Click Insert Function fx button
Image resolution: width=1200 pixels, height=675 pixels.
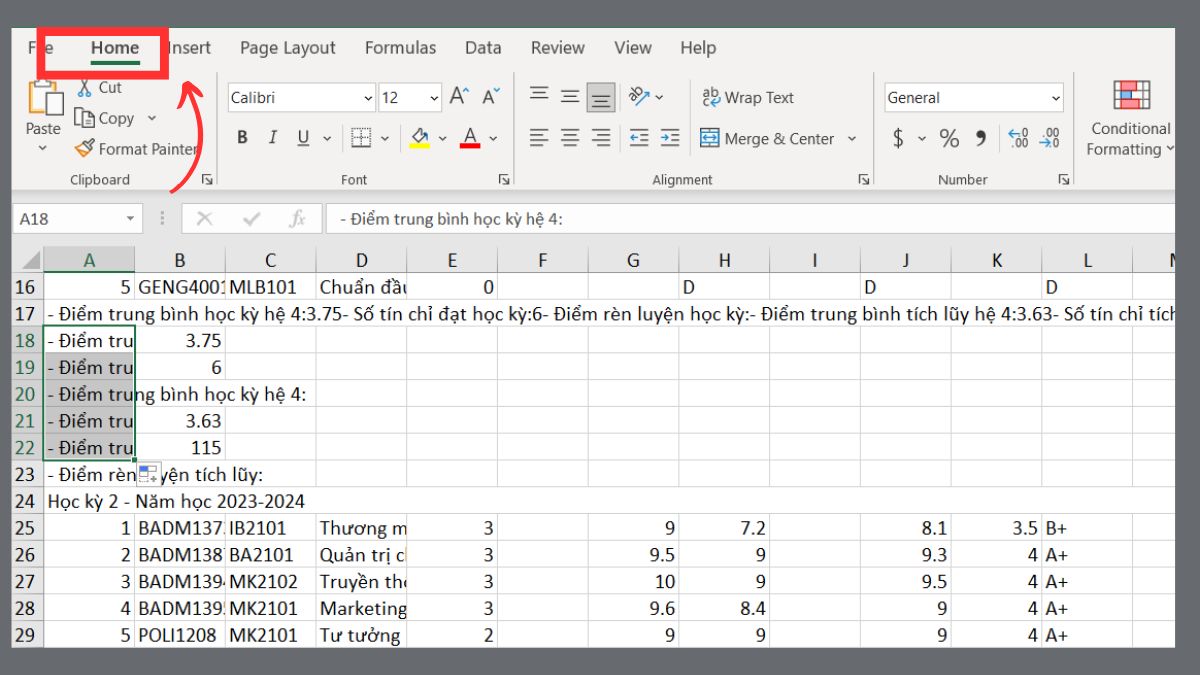click(x=297, y=218)
